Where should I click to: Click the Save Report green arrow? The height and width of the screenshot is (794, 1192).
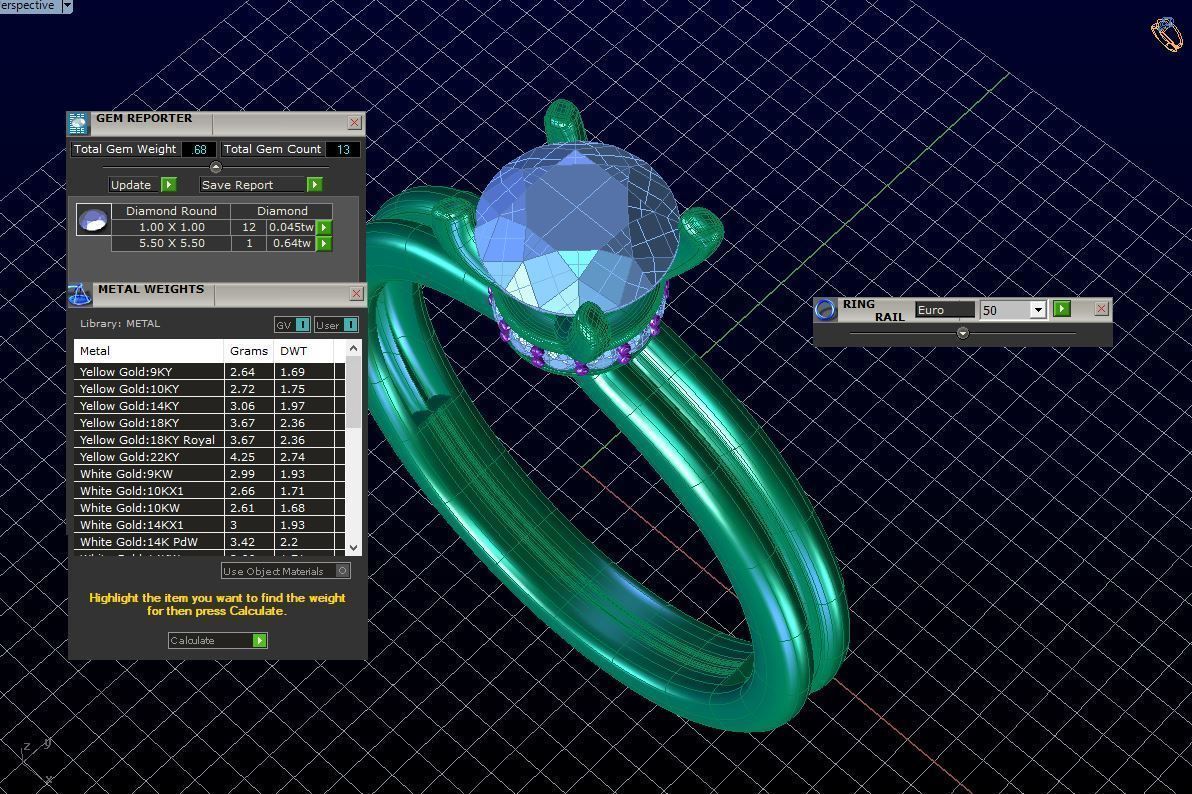[x=314, y=185]
